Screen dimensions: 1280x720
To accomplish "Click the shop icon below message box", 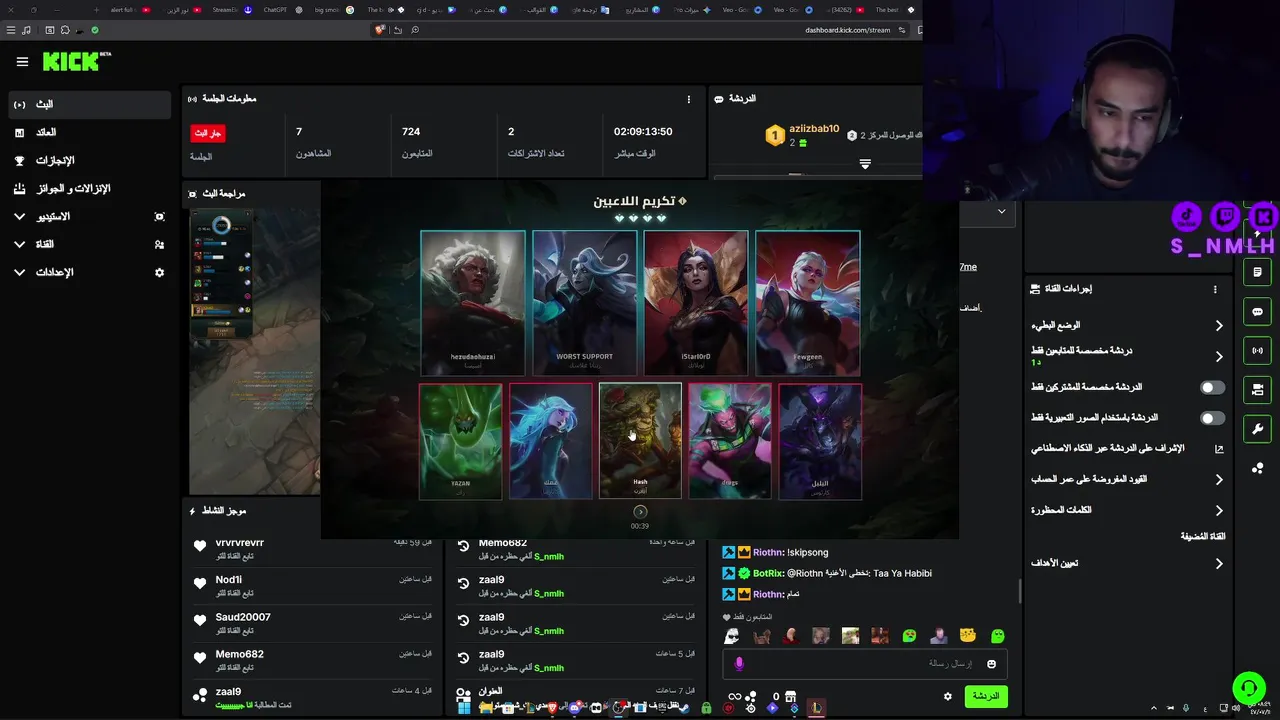I will tap(790, 697).
